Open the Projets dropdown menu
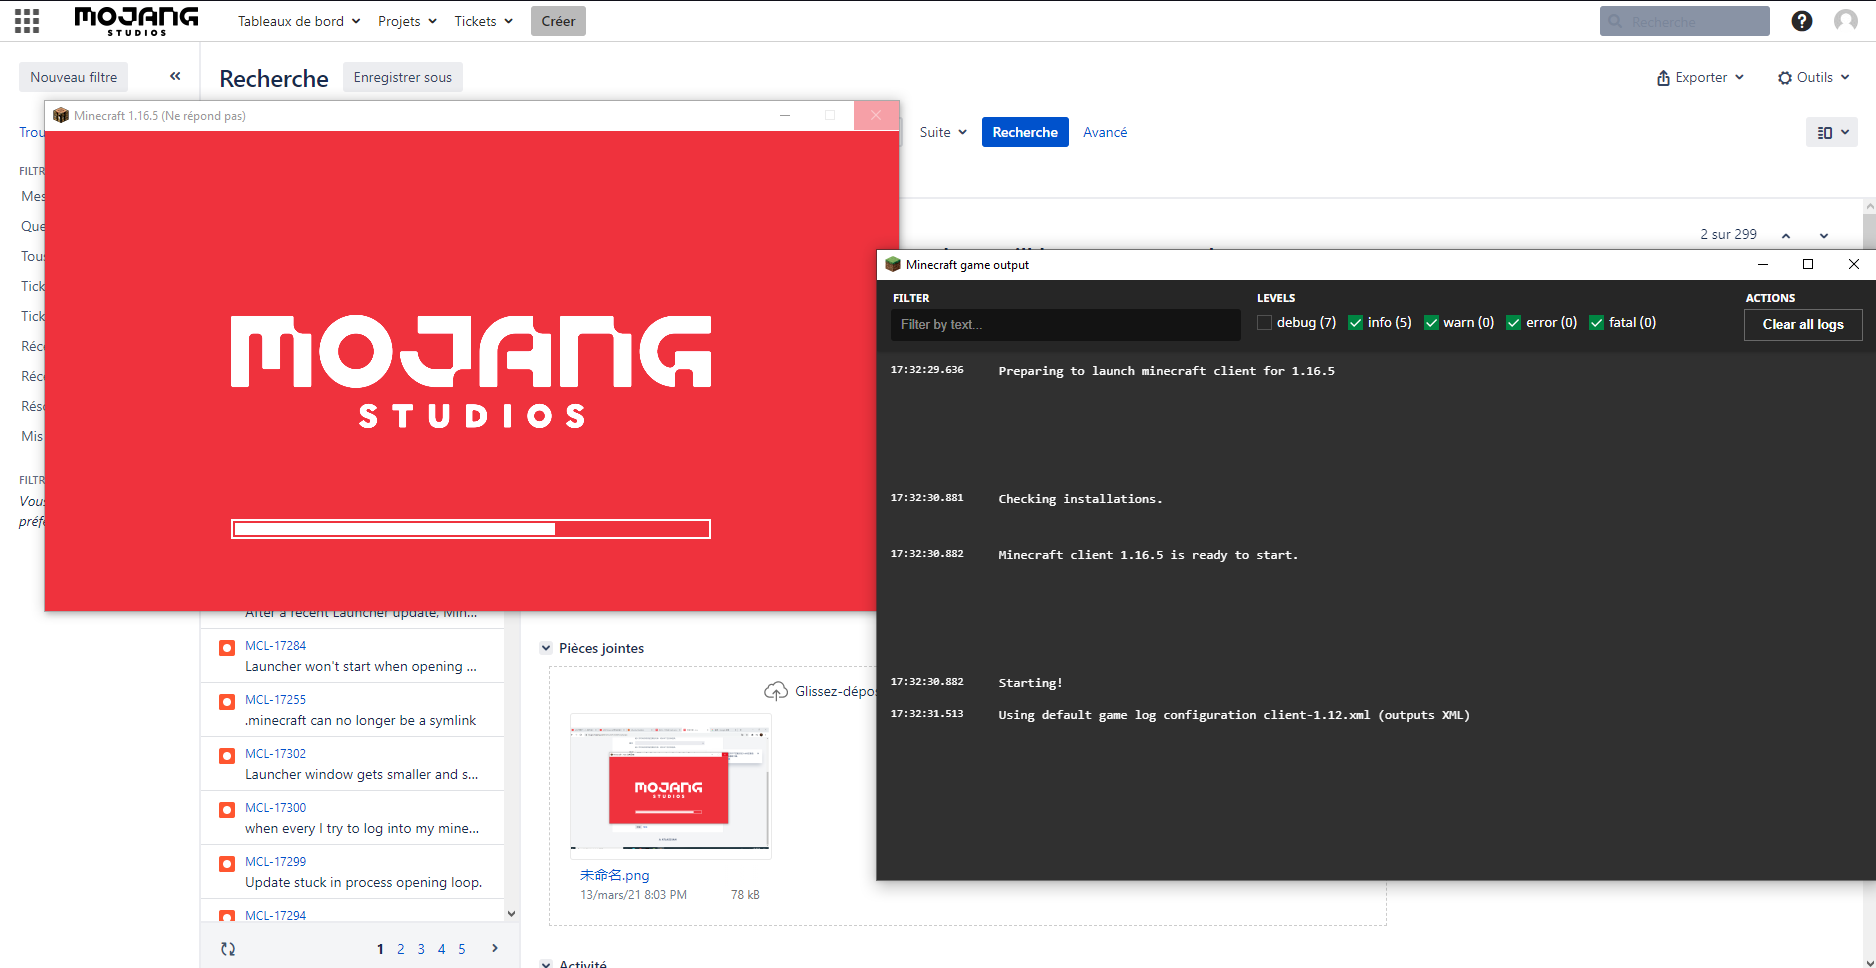The image size is (1876, 968). pyautogui.click(x=407, y=21)
